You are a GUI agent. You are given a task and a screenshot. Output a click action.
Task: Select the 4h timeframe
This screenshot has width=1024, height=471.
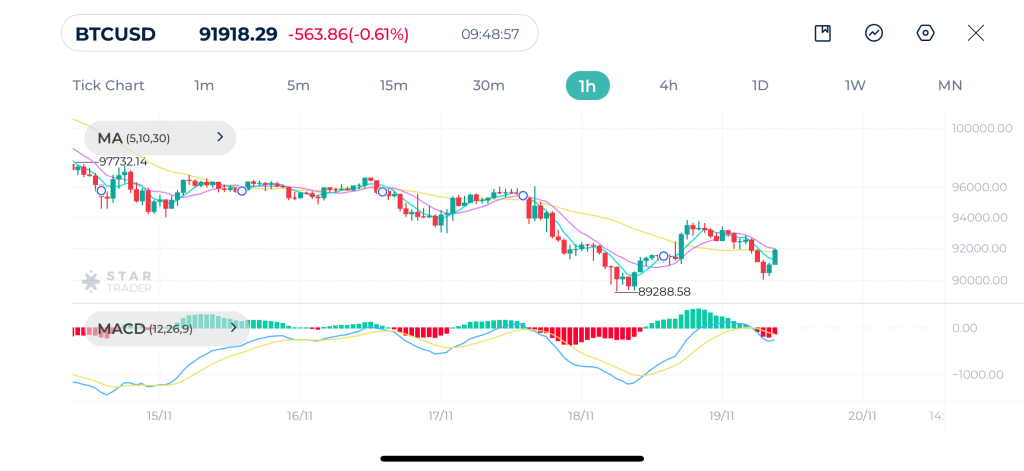[x=668, y=85]
